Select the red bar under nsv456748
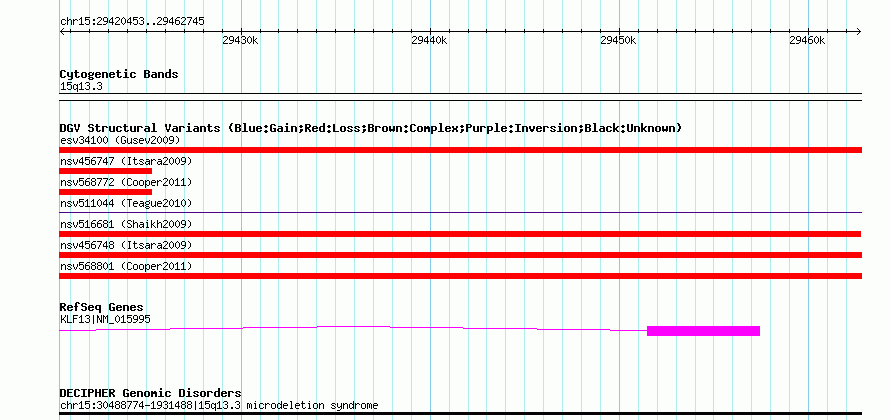 [x=460, y=255]
